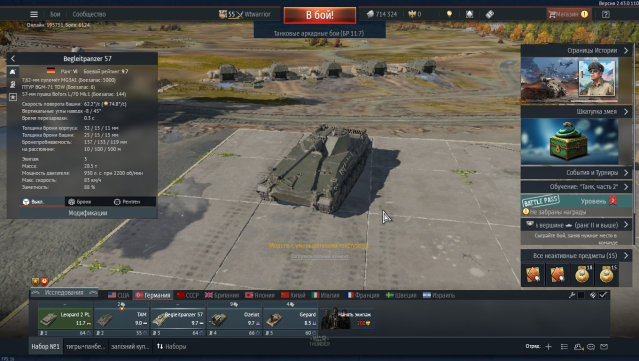This screenshot has height=361, width=639.
Task: Click the plus icon to add squad member
Action: 549,347
